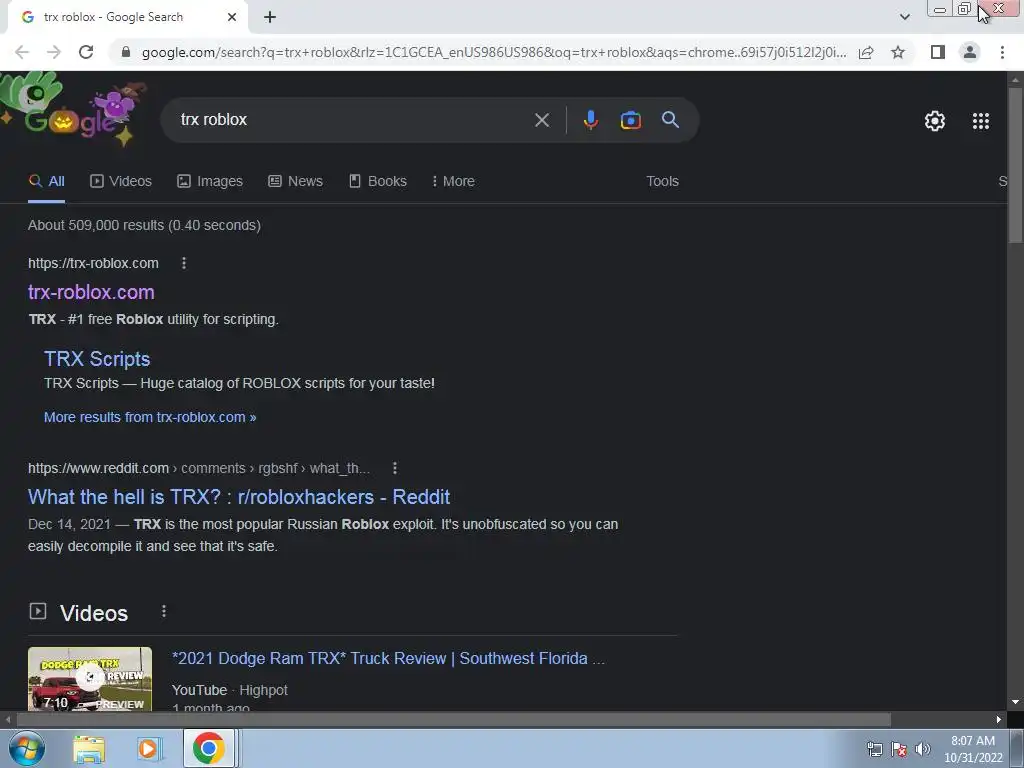The image size is (1024, 768).
Task: Bookmark this page with the star icon
Action: pos(898,52)
